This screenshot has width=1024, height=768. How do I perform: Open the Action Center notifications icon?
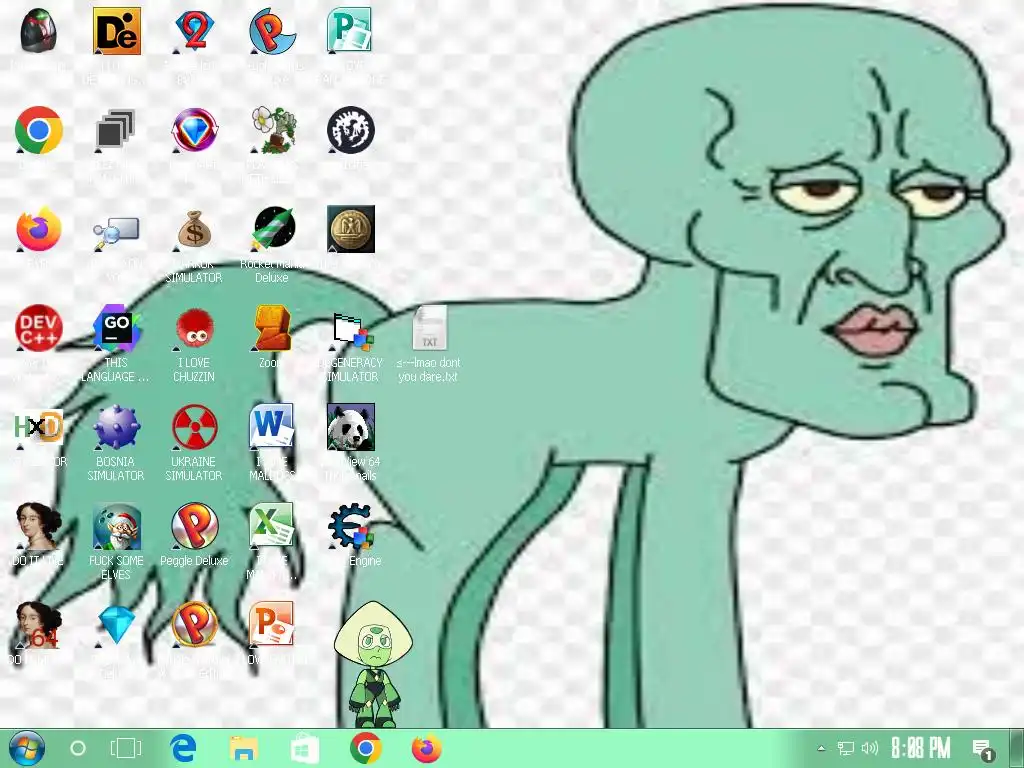click(x=982, y=750)
